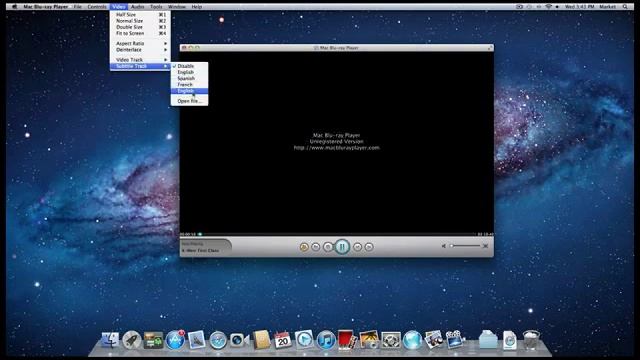The height and width of the screenshot is (360, 640).
Task: Open the File menu in the menu bar
Action: [x=78, y=7]
